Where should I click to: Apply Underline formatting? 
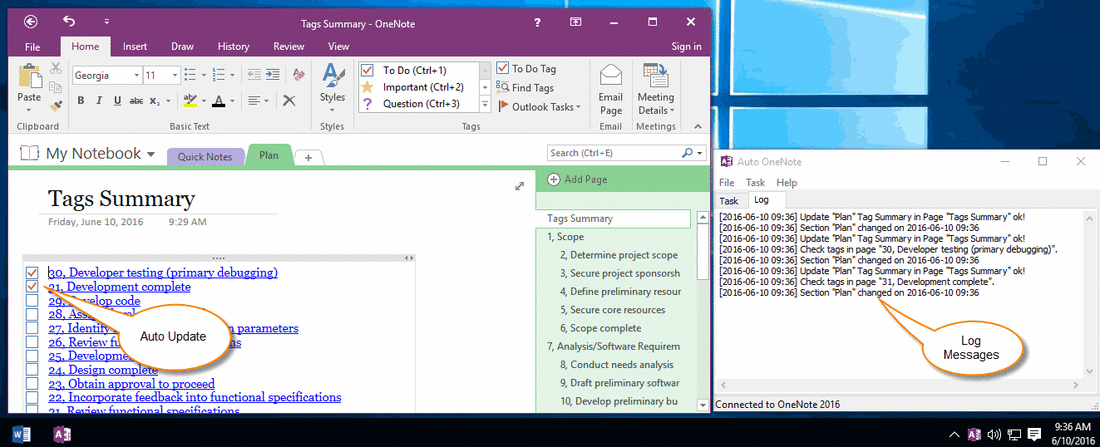pos(117,101)
